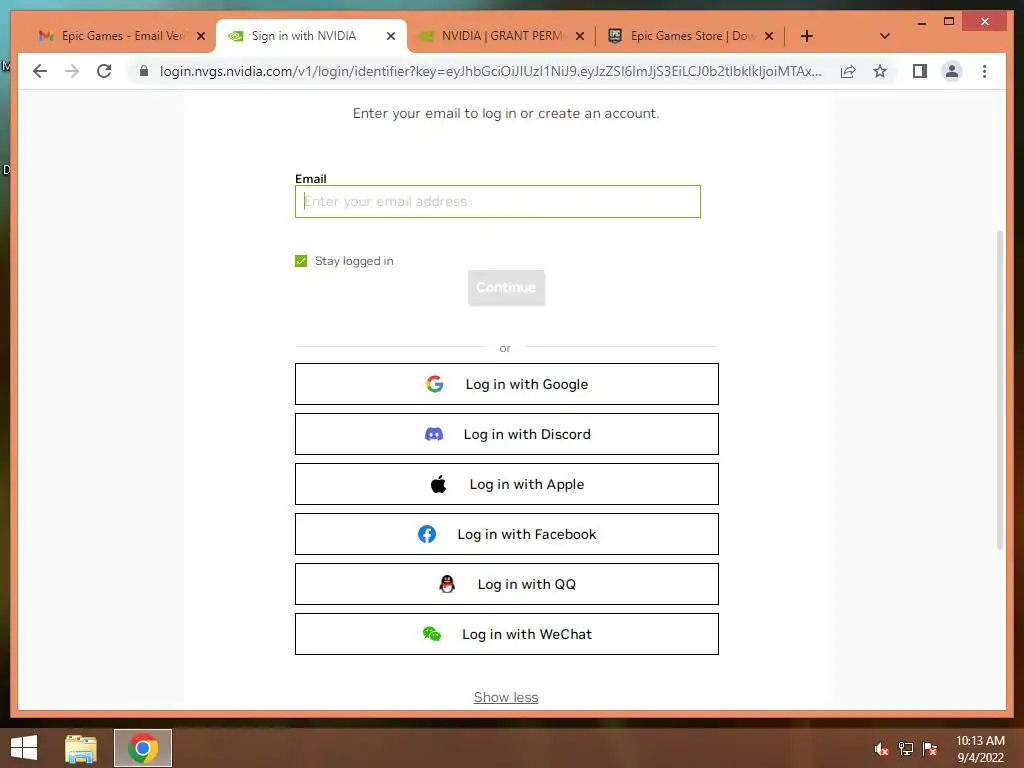Log in with Discord
Viewport: 1024px width, 768px height.
point(507,434)
